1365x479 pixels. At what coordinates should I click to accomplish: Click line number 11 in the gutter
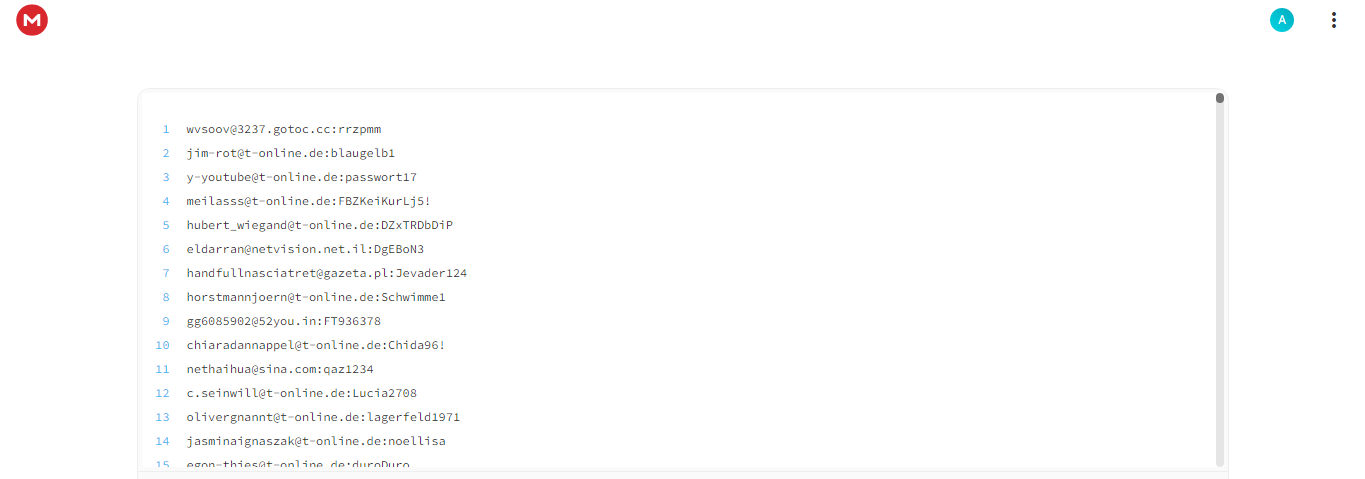click(163, 369)
